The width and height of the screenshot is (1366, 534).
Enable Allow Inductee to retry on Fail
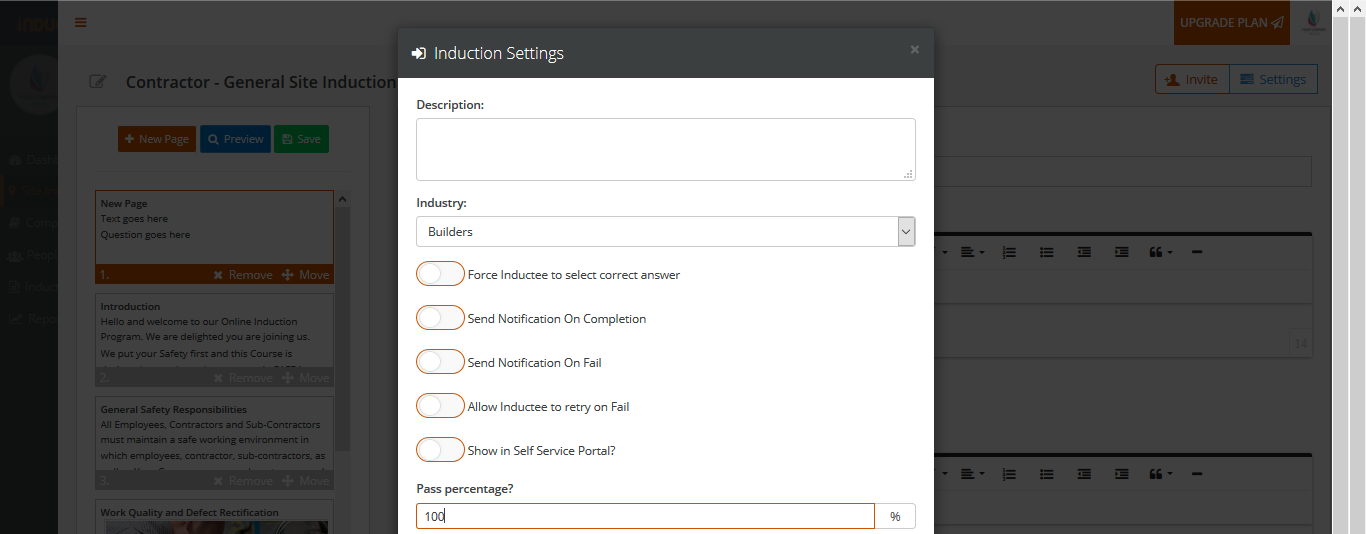440,406
